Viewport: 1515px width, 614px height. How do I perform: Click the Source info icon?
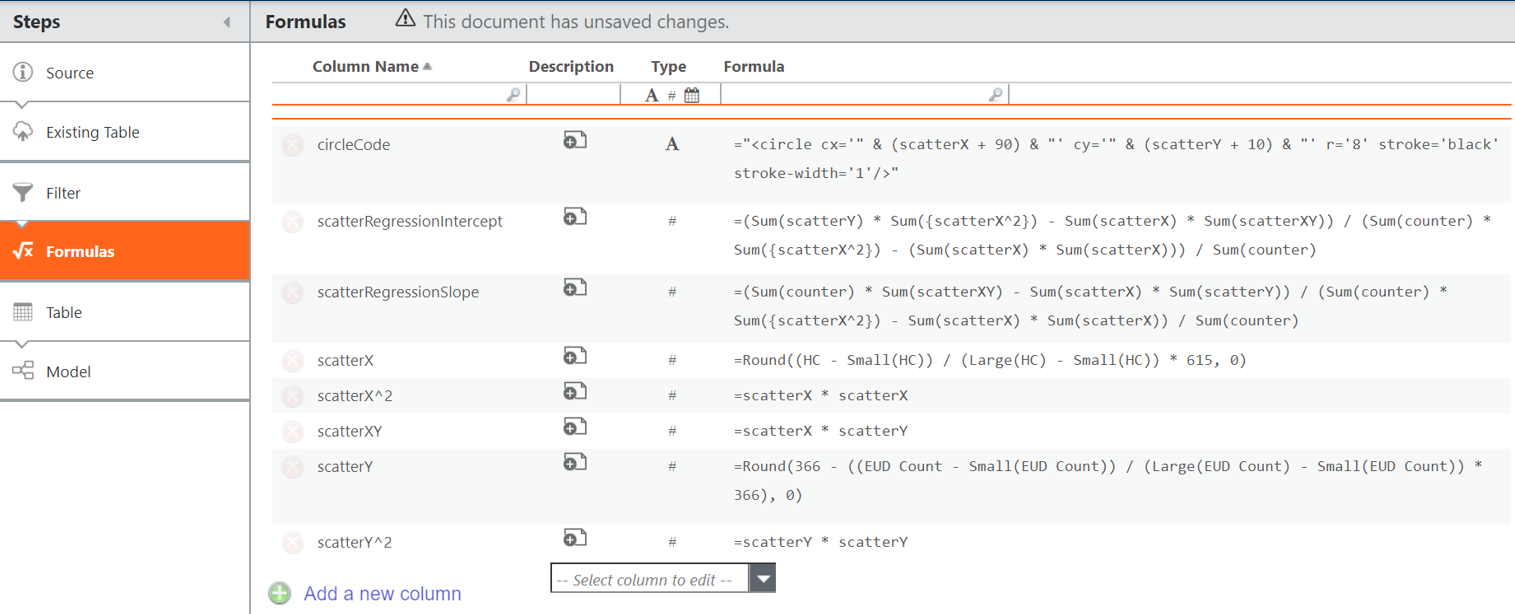(23, 72)
